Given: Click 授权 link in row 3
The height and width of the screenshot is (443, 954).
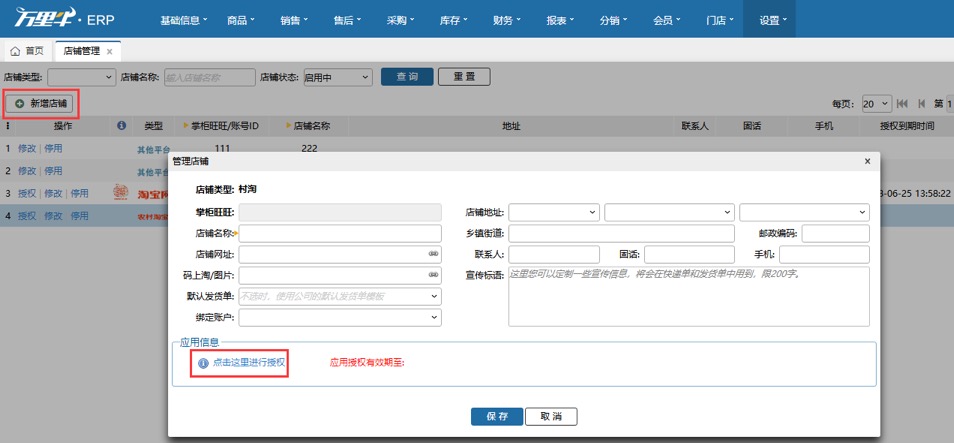Looking at the screenshot, I should click(x=27, y=193).
